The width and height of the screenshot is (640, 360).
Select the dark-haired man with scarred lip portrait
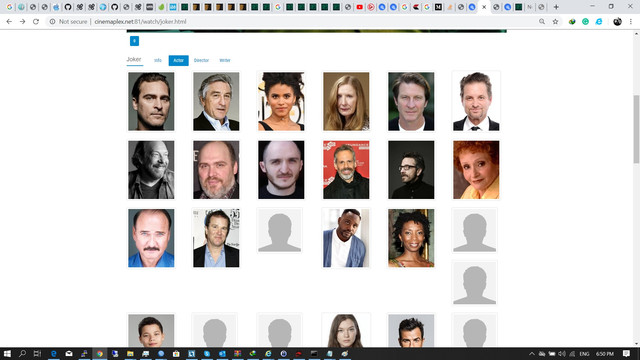pyautogui.click(x=151, y=102)
